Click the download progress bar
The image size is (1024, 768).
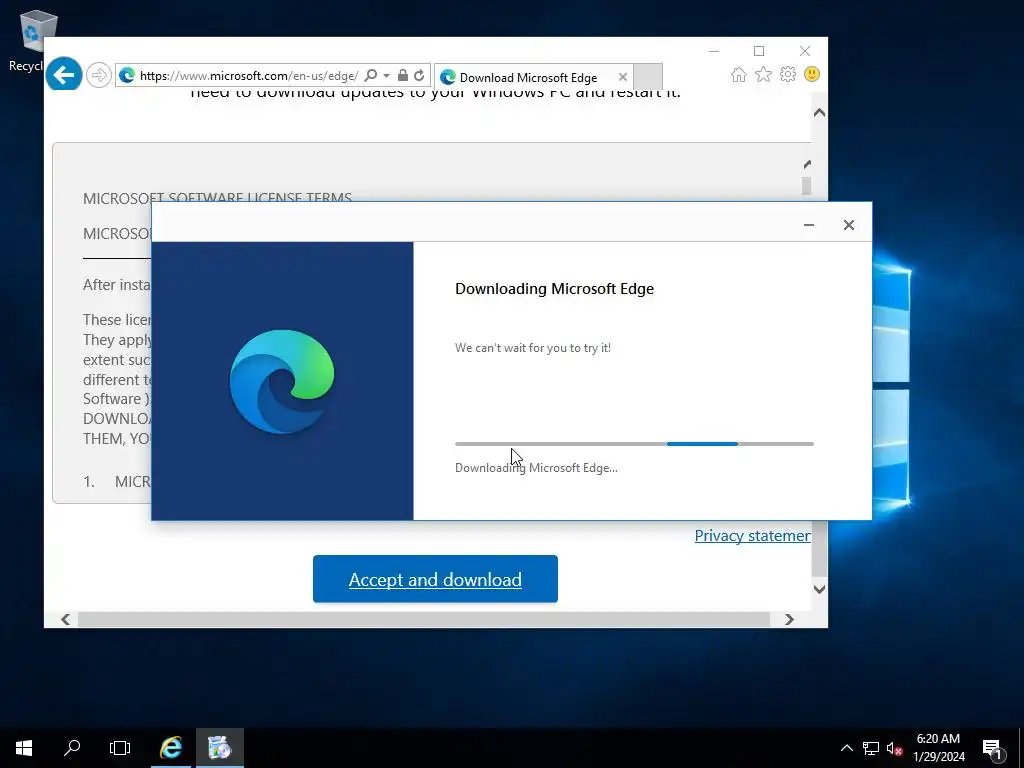point(634,443)
